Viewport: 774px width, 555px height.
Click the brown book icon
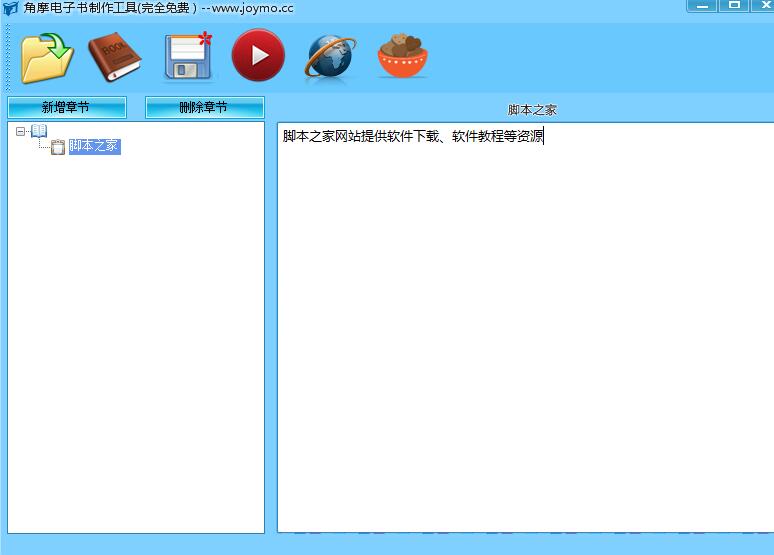pyautogui.click(x=115, y=57)
